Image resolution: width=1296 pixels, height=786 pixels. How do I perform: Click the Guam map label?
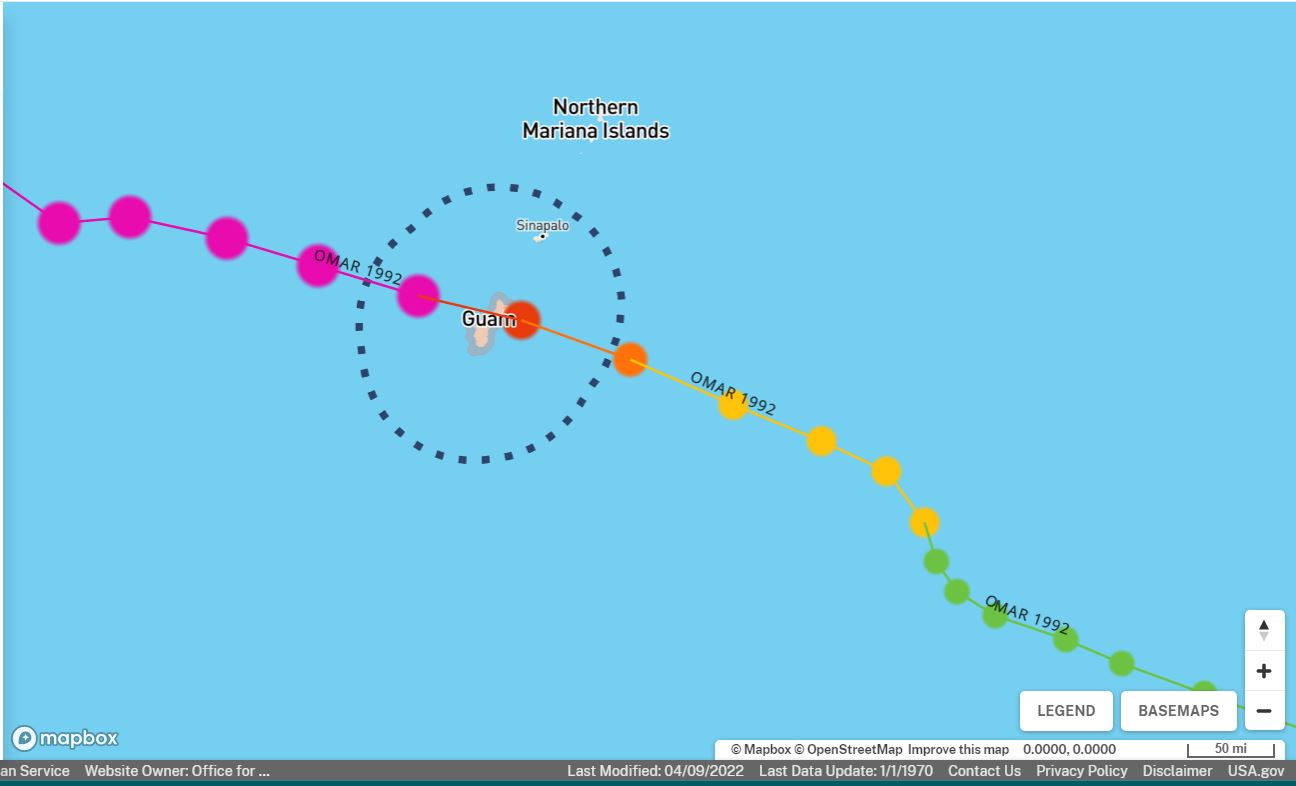coord(489,319)
